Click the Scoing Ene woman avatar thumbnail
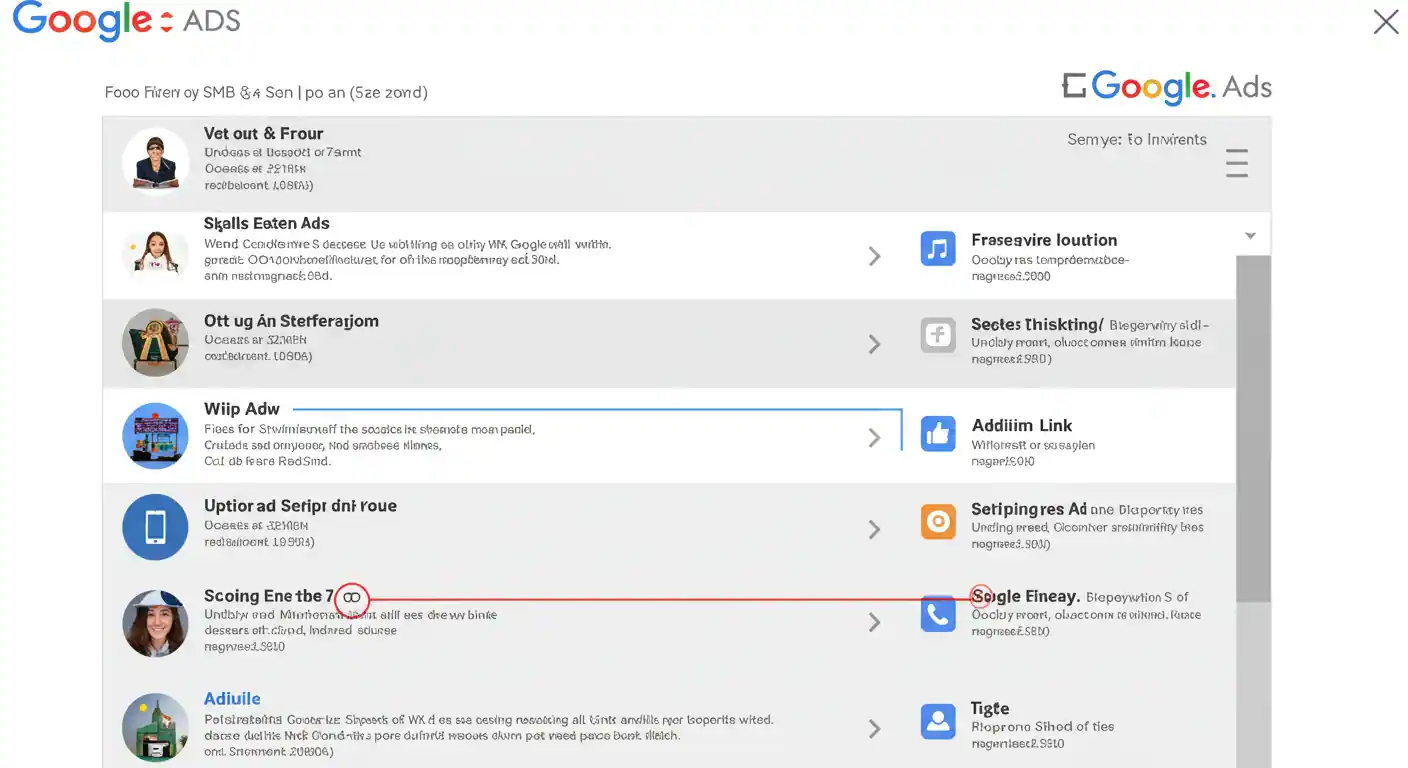Viewport: 1408px width, 768px height. [155, 623]
